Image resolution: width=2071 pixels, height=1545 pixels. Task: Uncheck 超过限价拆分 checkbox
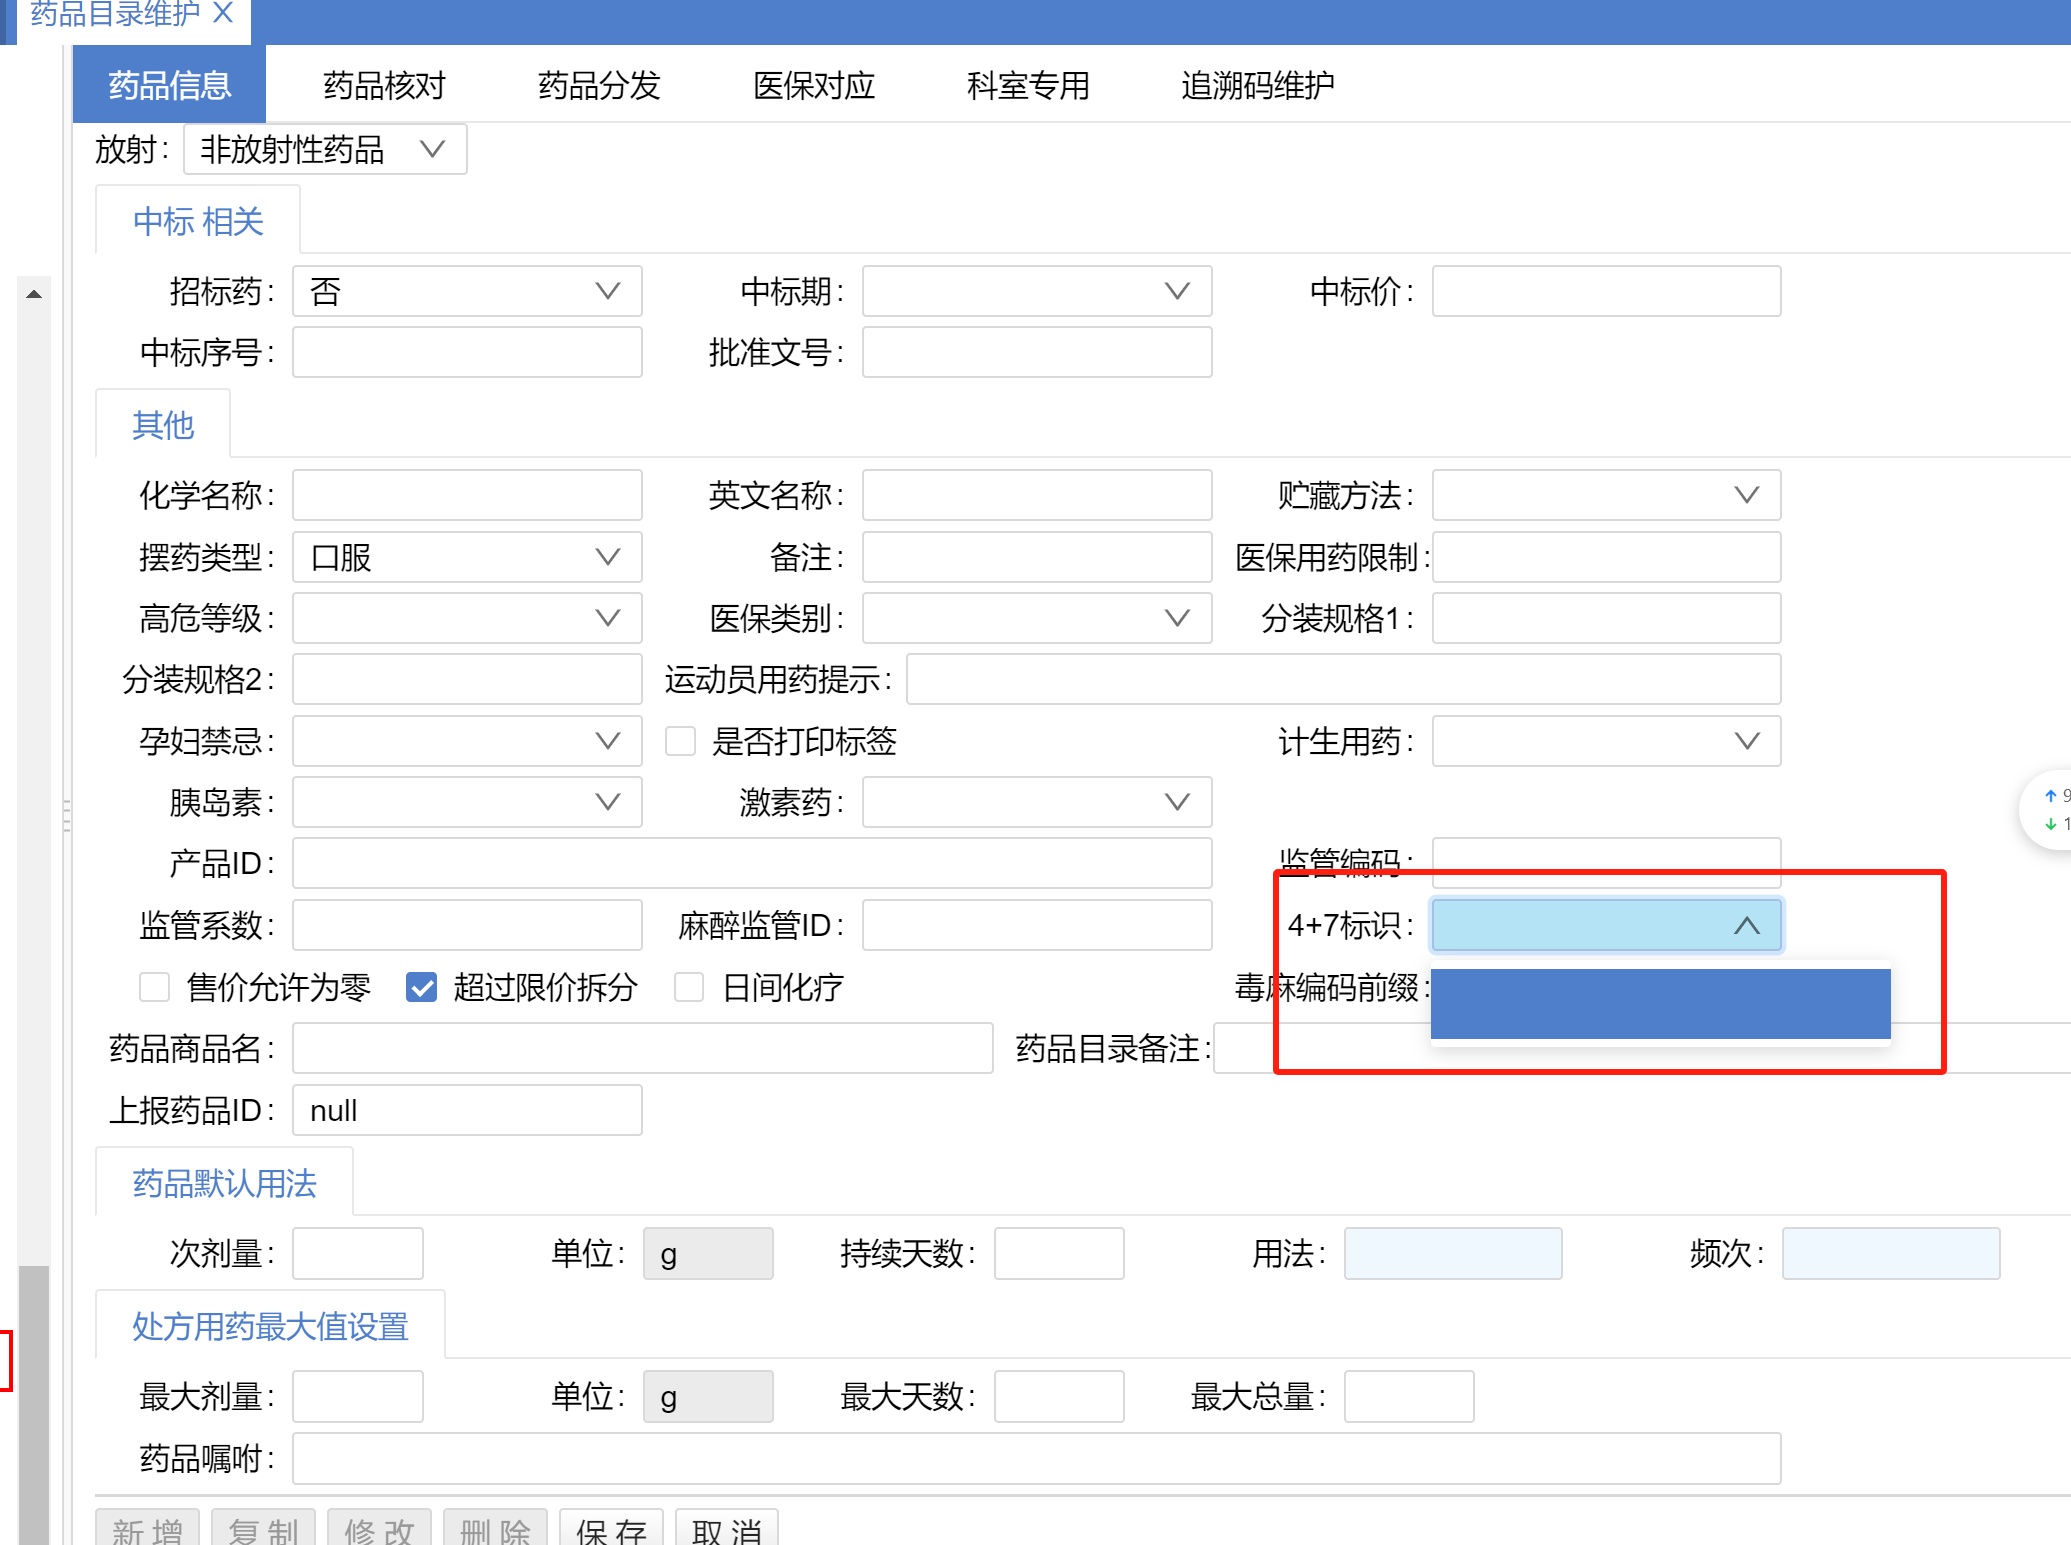pos(422,988)
